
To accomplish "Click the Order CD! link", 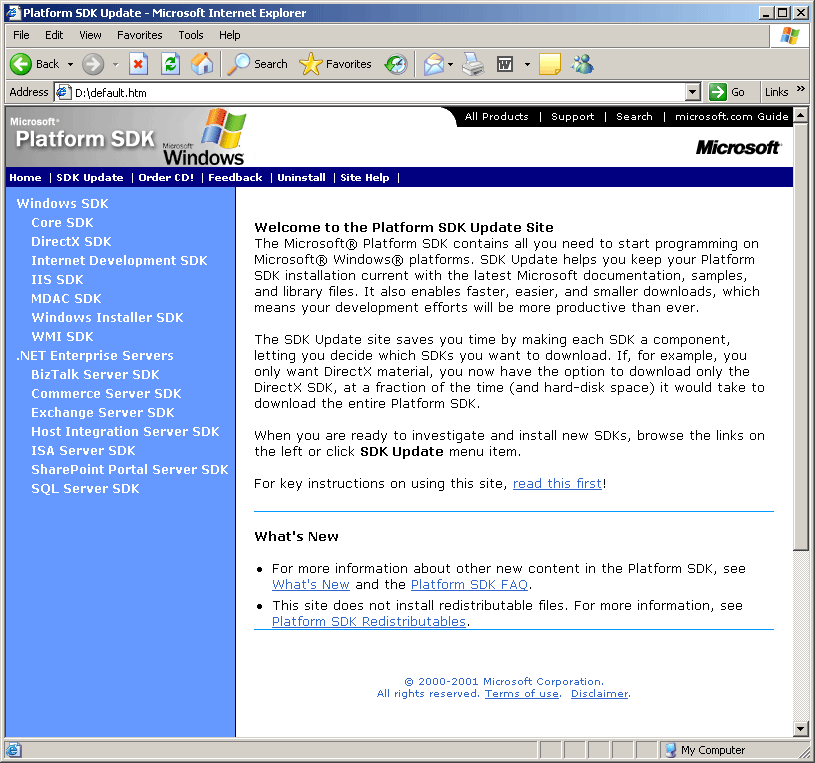I will [x=166, y=177].
